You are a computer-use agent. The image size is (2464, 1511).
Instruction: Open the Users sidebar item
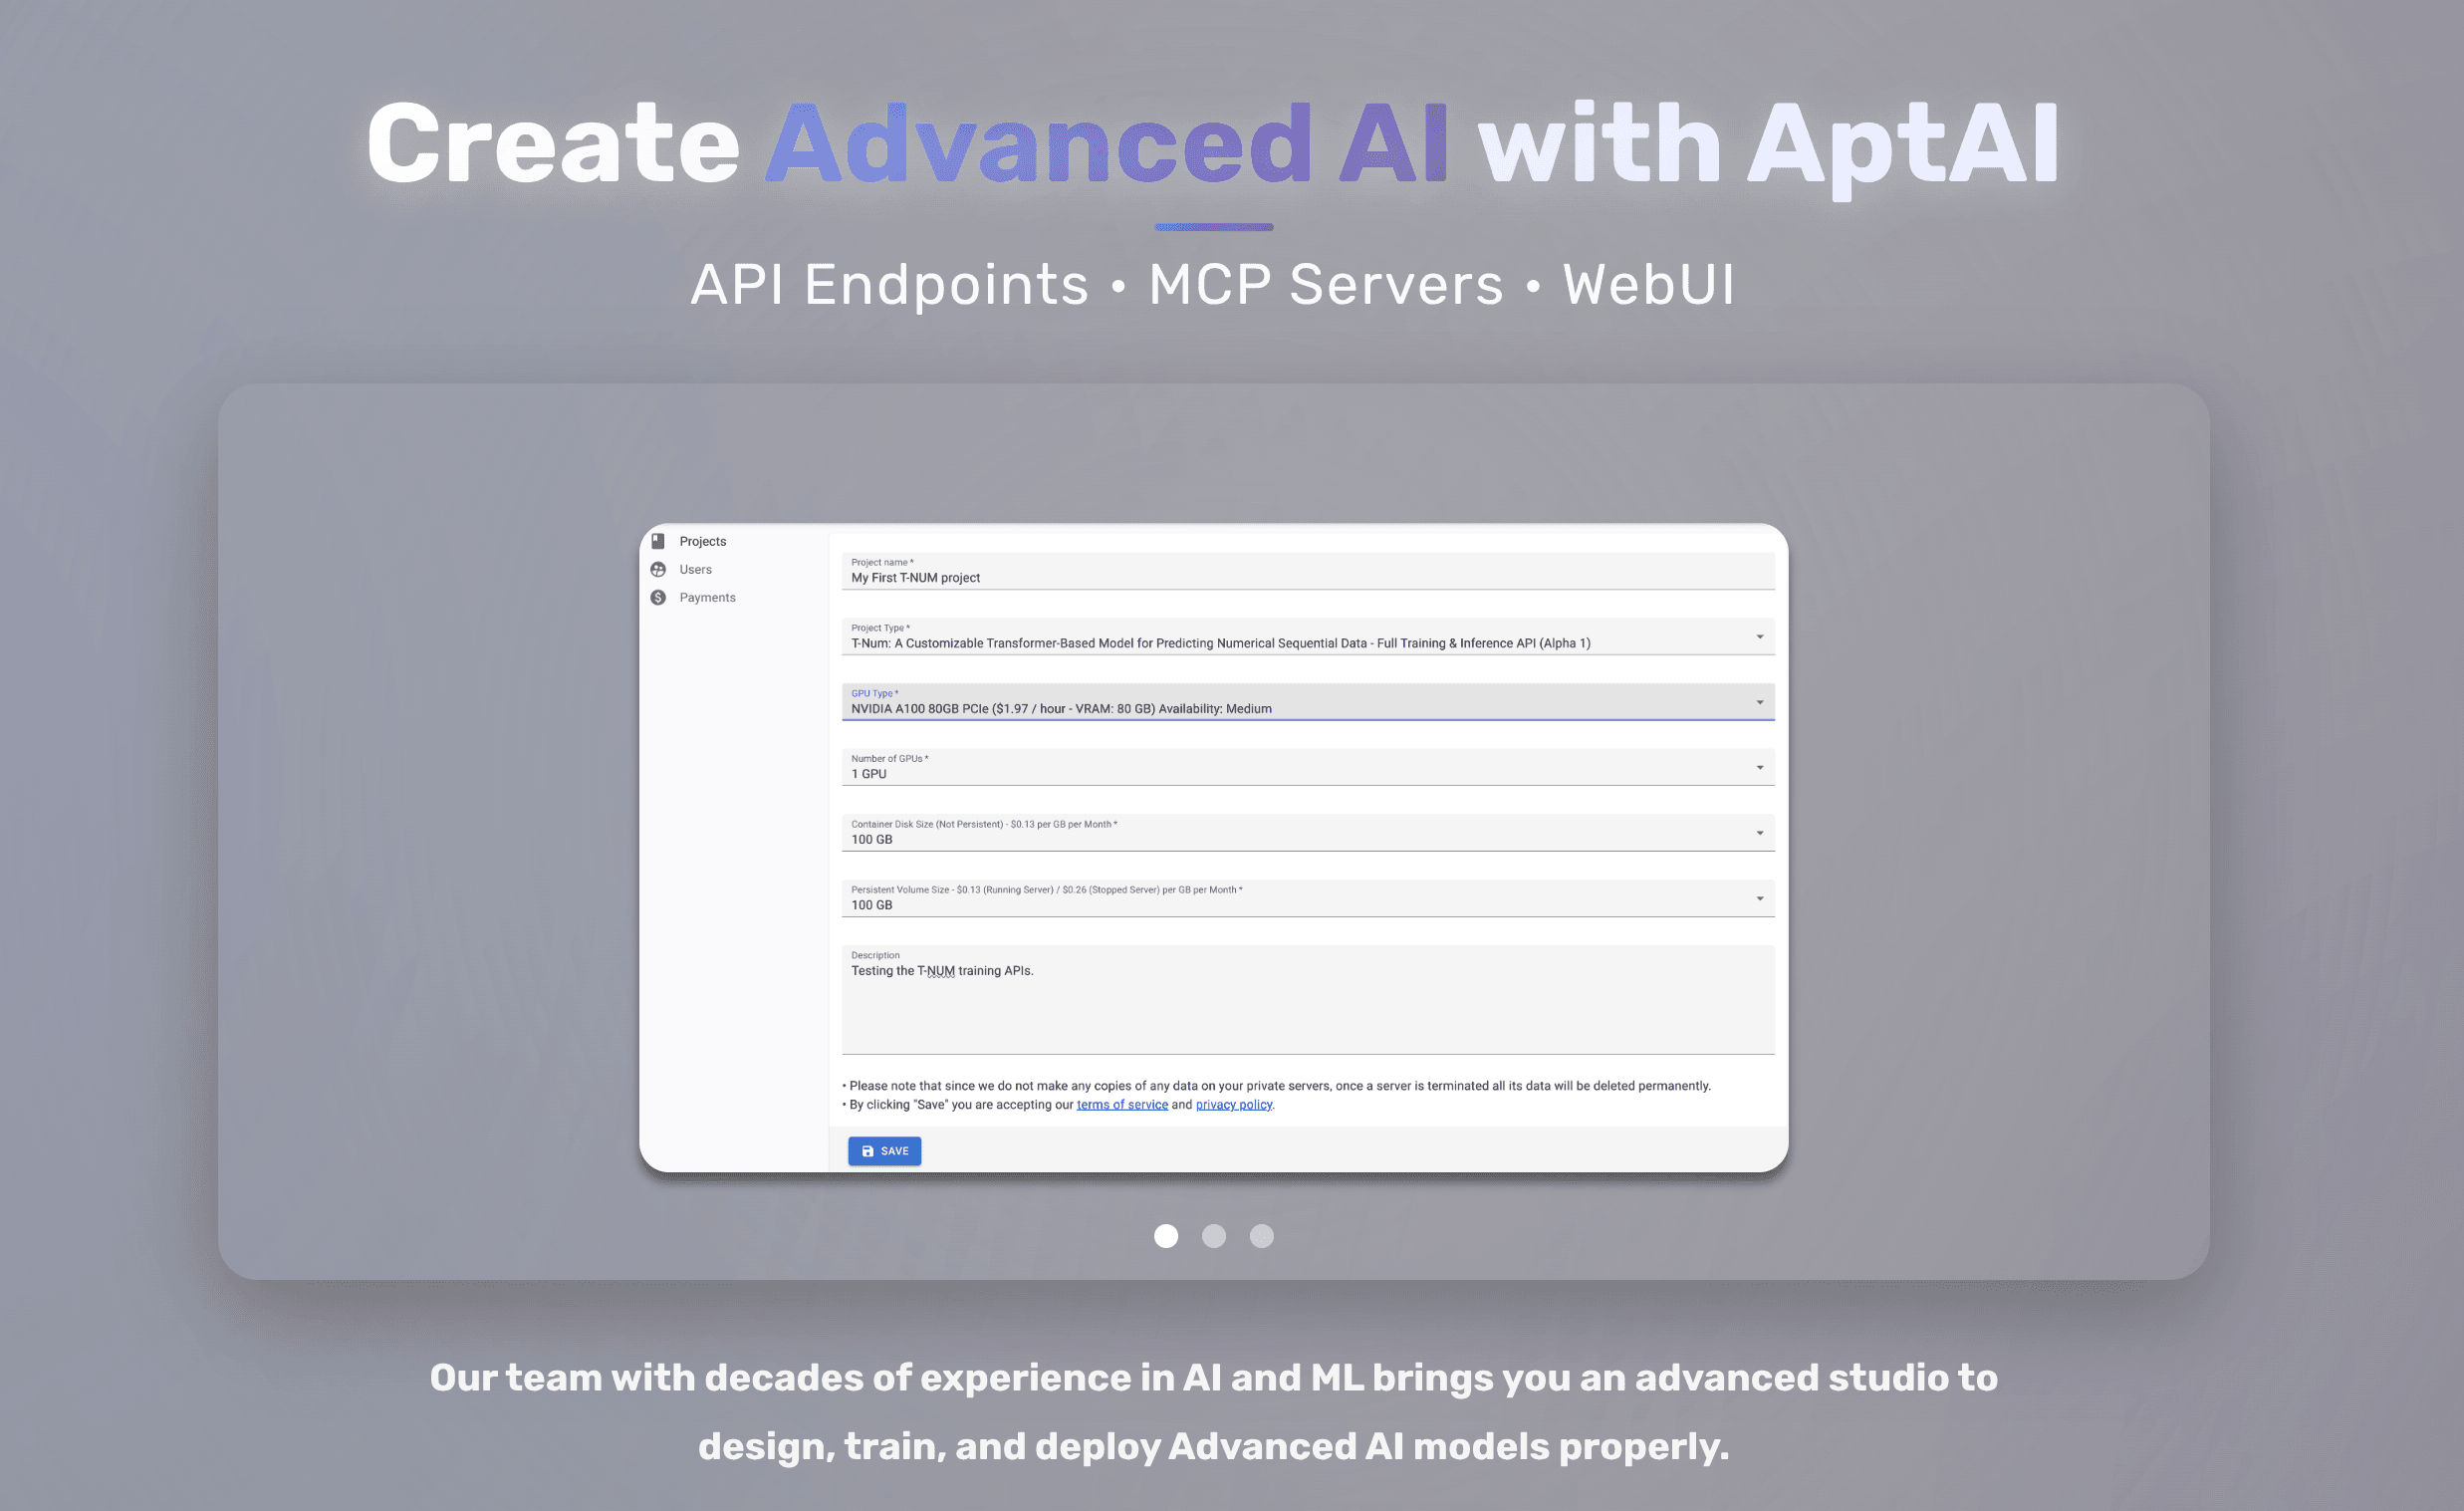pyautogui.click(x=695, y=569)
